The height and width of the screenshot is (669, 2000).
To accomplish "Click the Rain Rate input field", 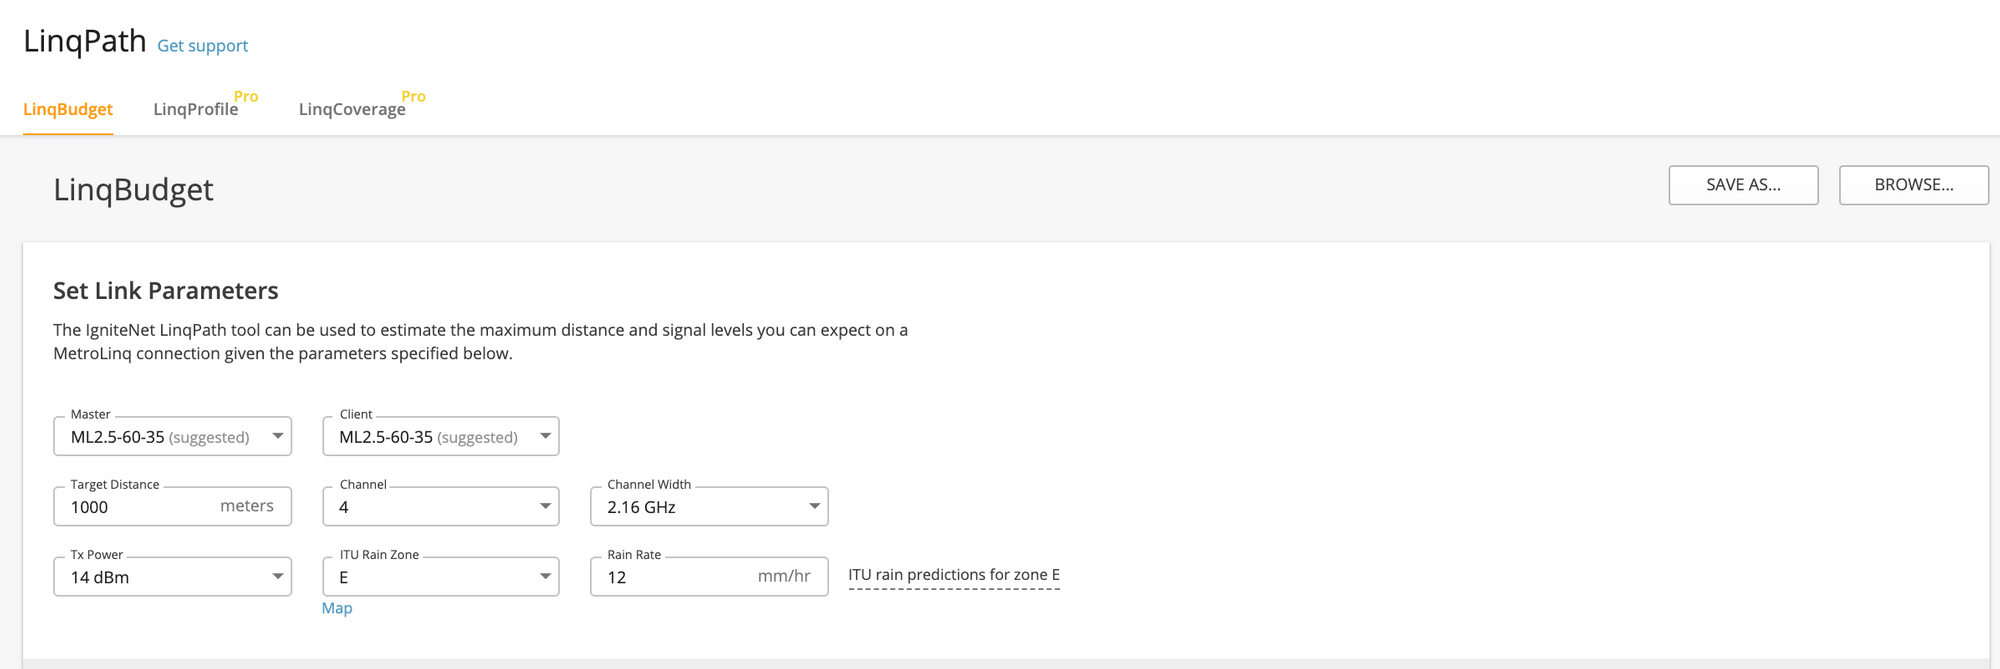I will click(x=709, y=577).
